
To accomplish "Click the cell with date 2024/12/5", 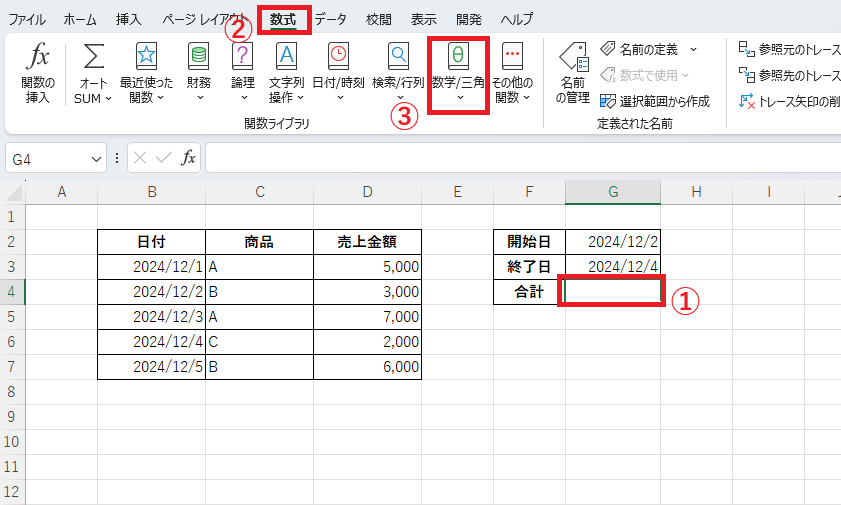I will coord(152,367).
